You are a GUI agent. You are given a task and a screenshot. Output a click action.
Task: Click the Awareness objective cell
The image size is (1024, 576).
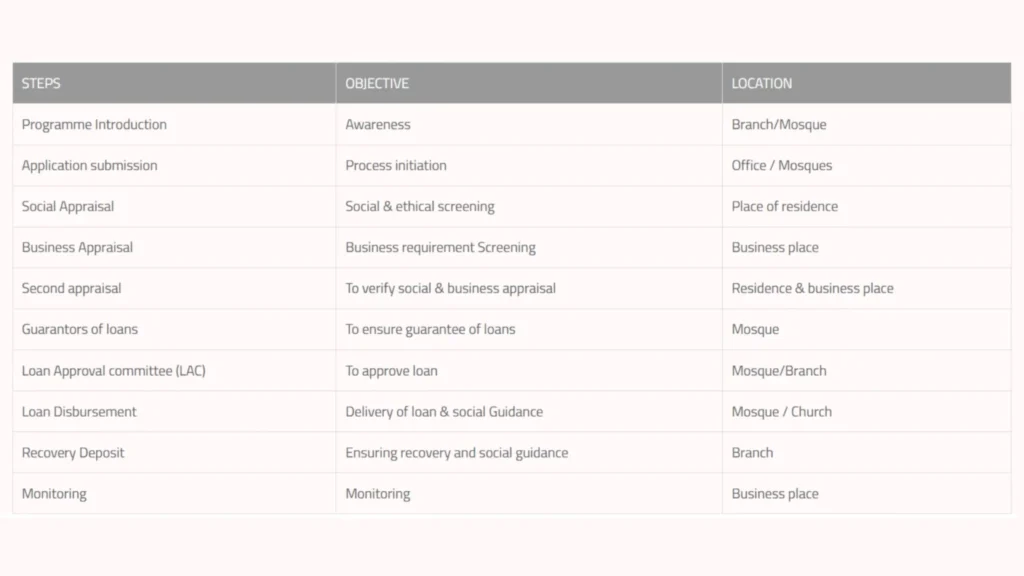click(x=378, y=124)
